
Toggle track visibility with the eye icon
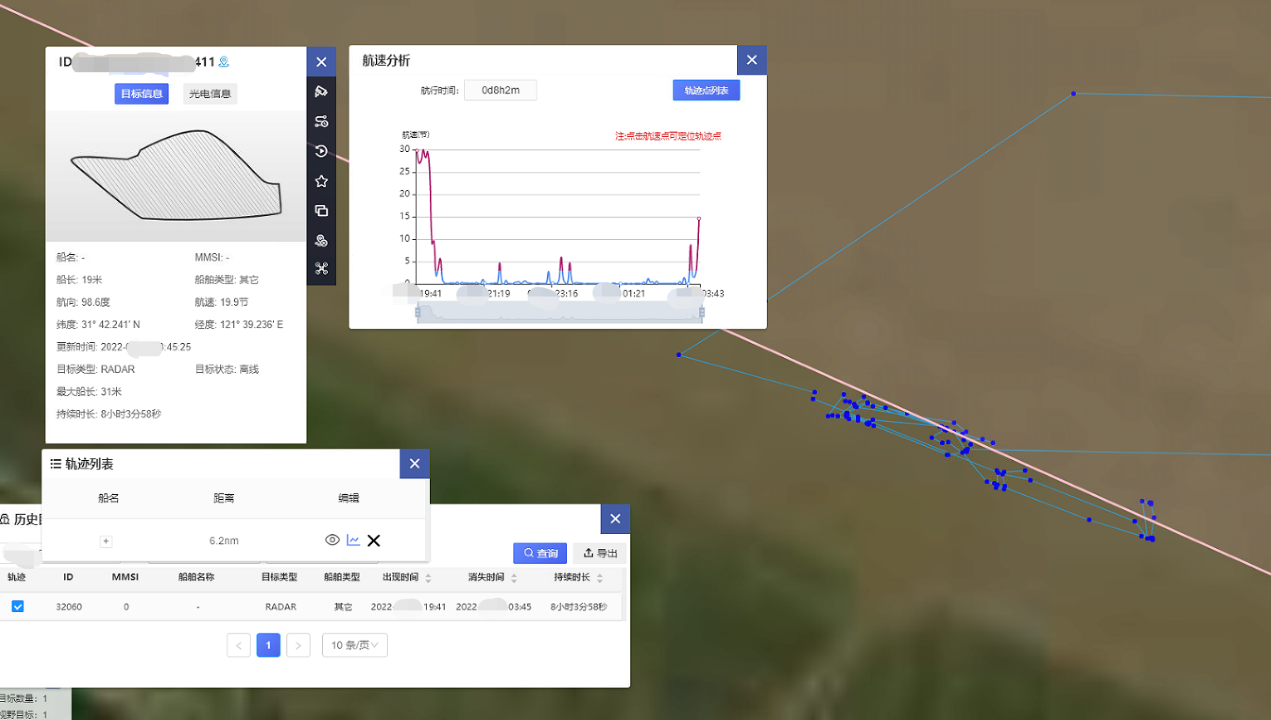pos(333,541)
